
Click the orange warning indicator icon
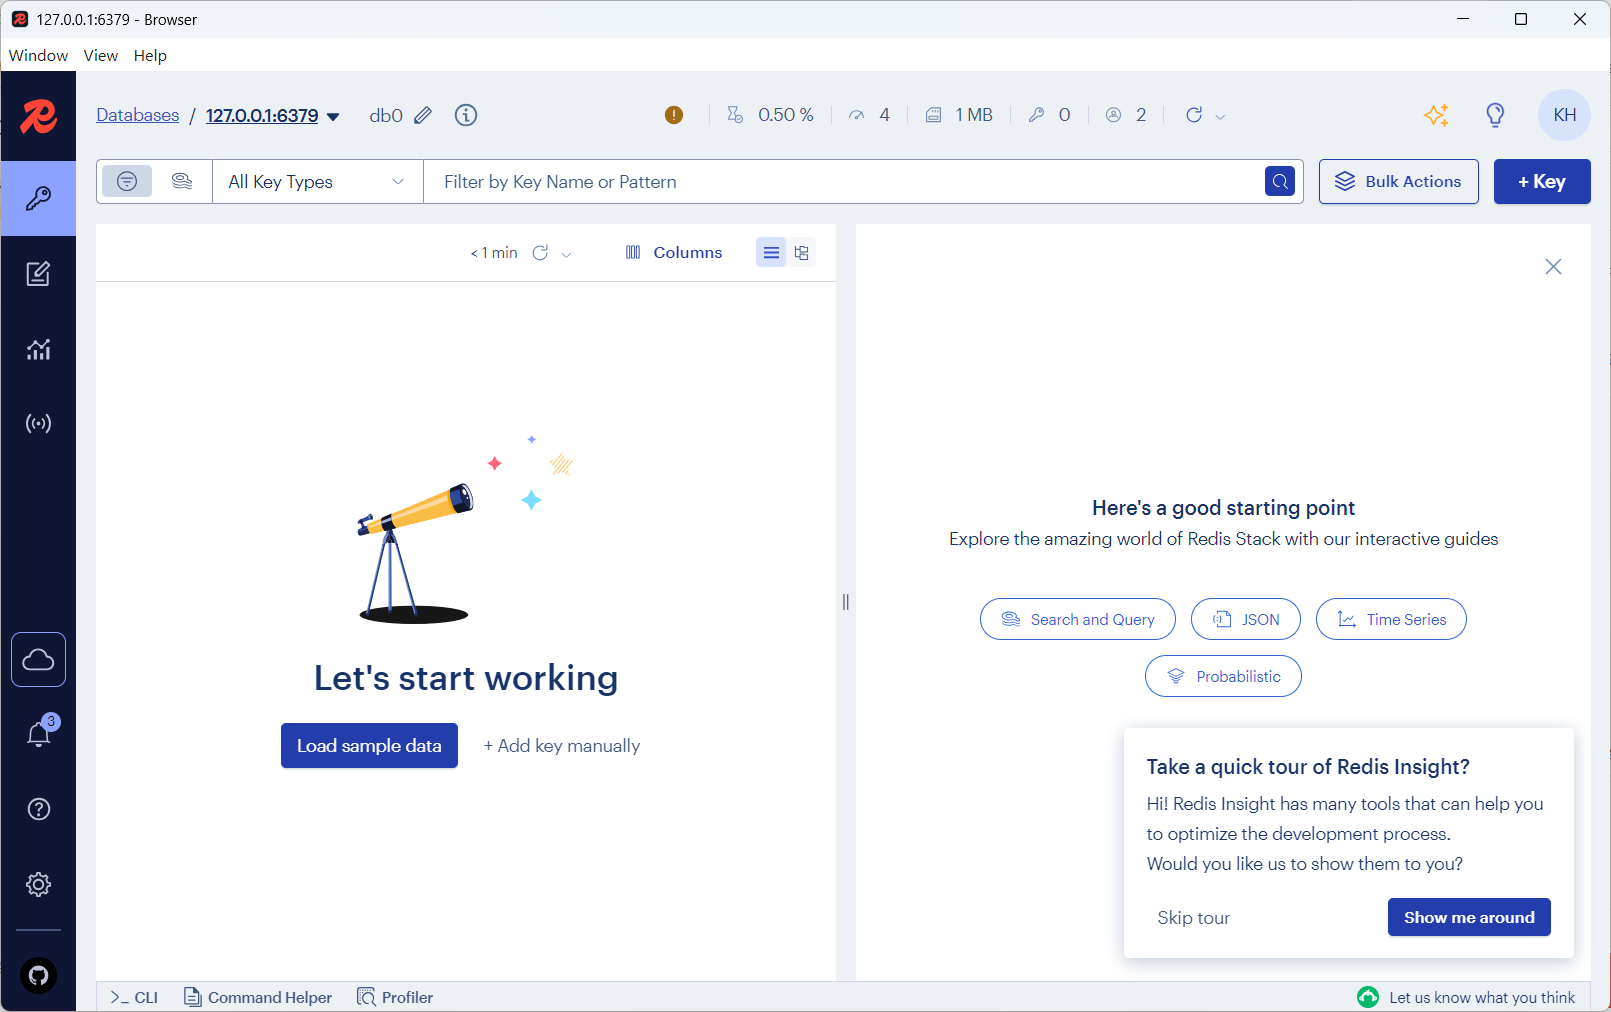pos(674,115)
